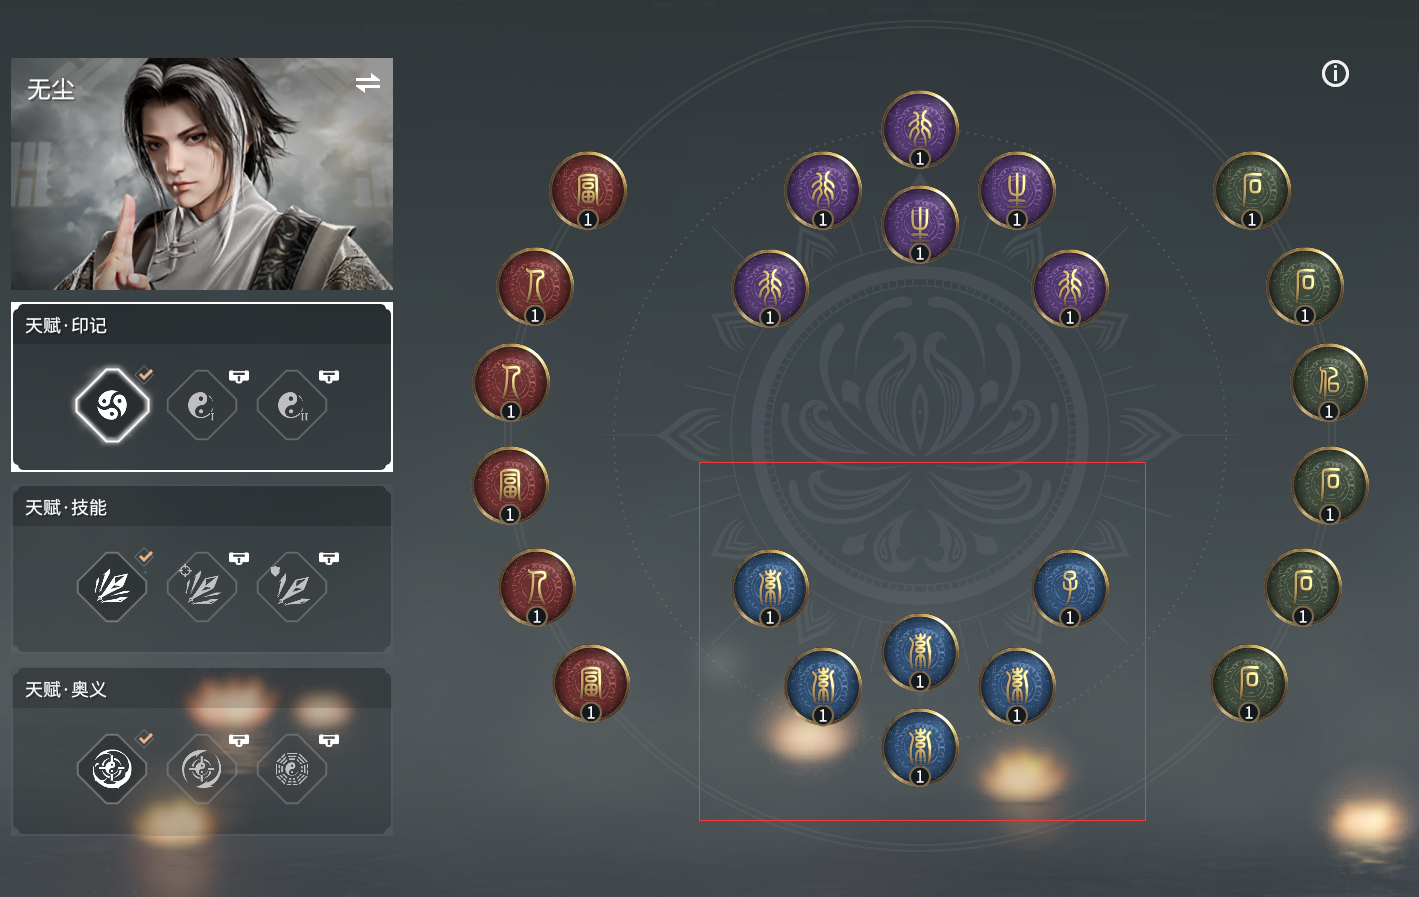
Task: Click the upper-right blue glyph with unique symbol
Action: pyautogui.click(x=1070, y=589)
